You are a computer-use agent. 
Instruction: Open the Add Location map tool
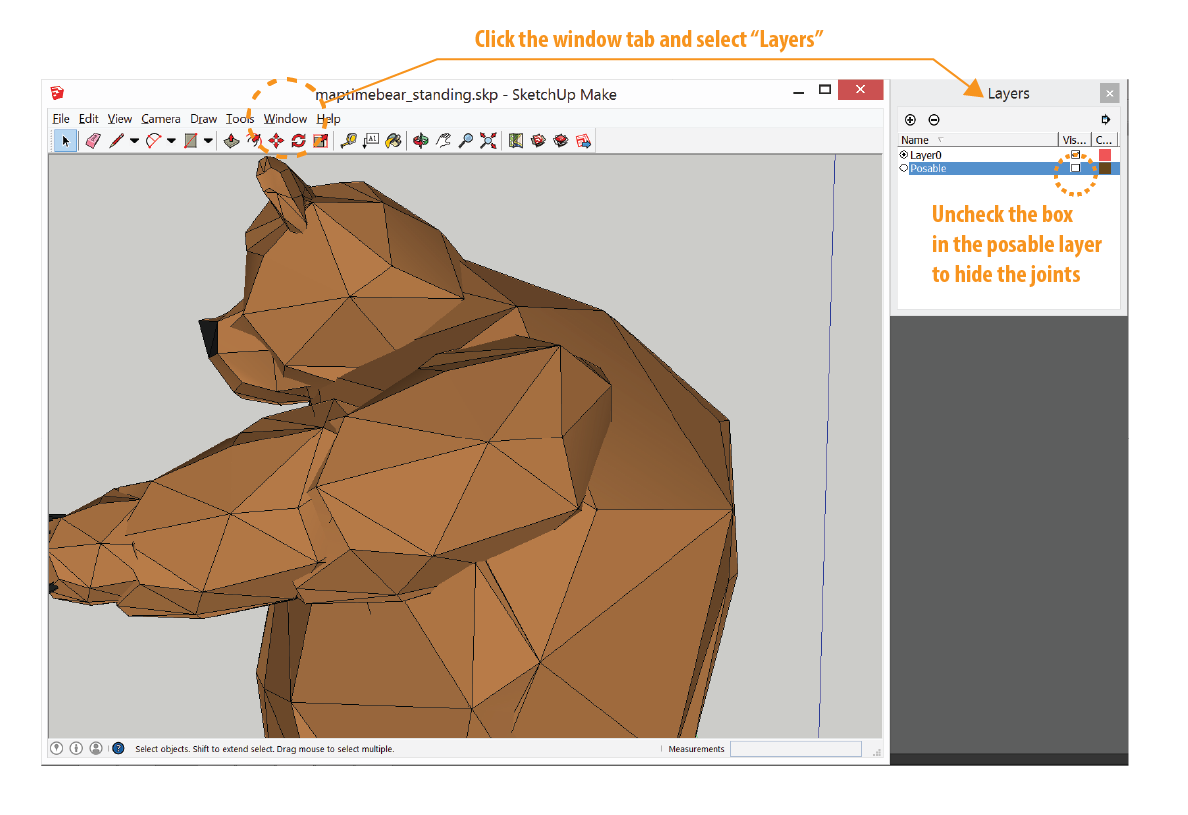tap(516, 141)
